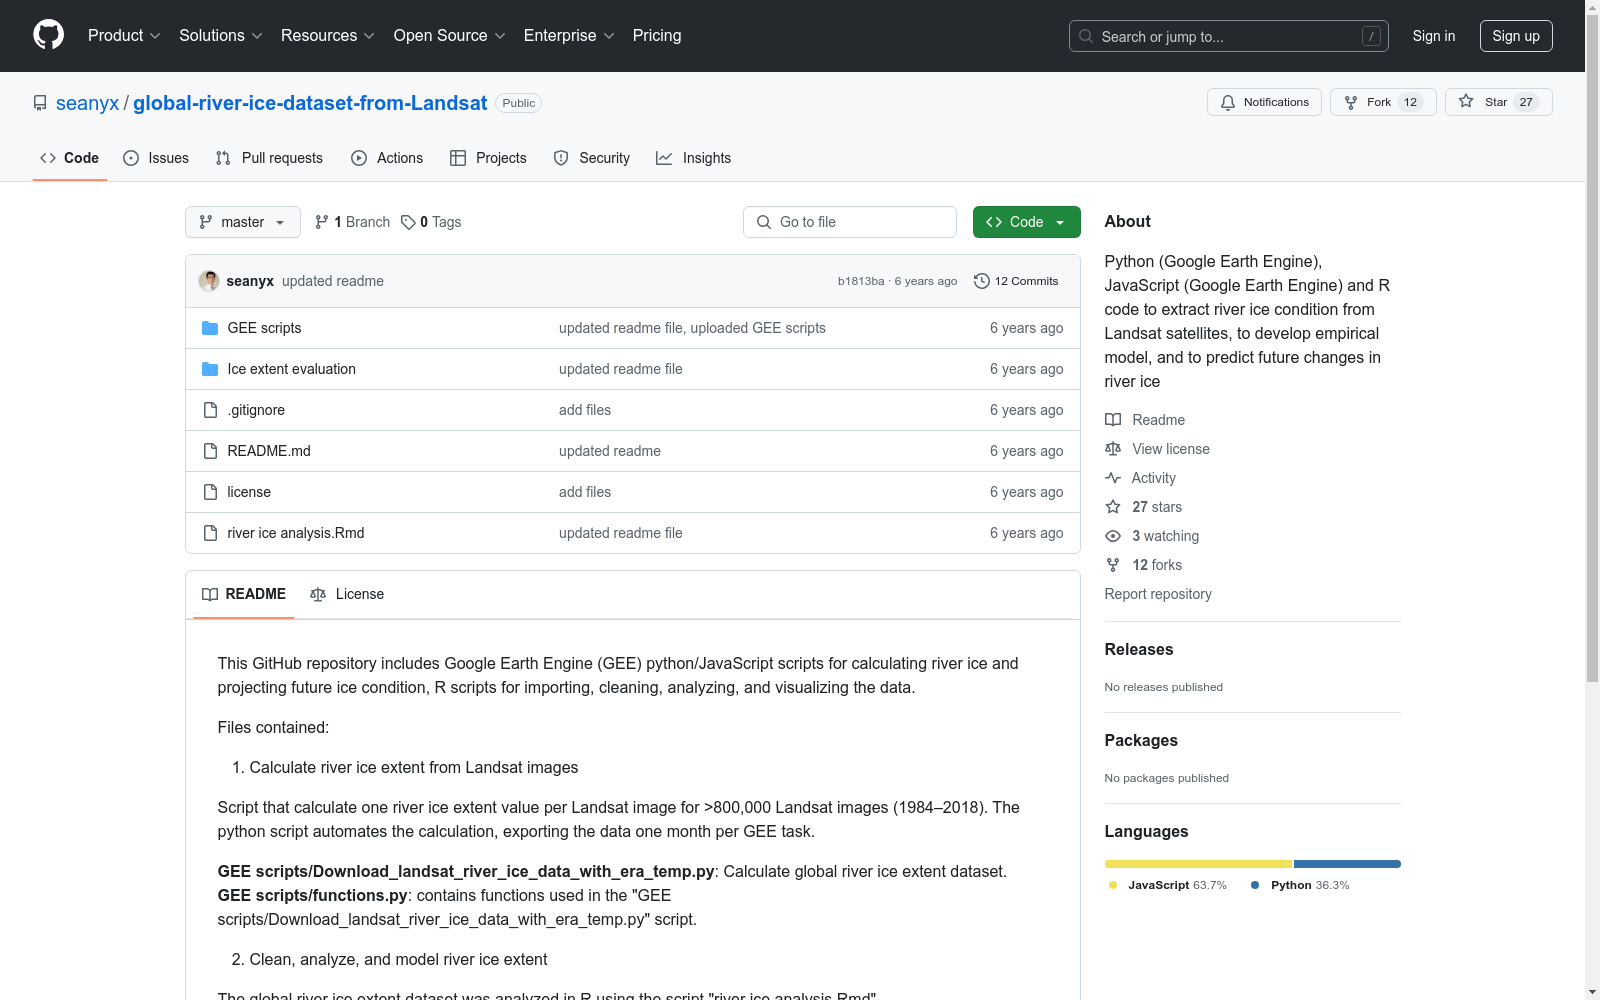Click the book icon beside Readme in About

(1113, 420)
